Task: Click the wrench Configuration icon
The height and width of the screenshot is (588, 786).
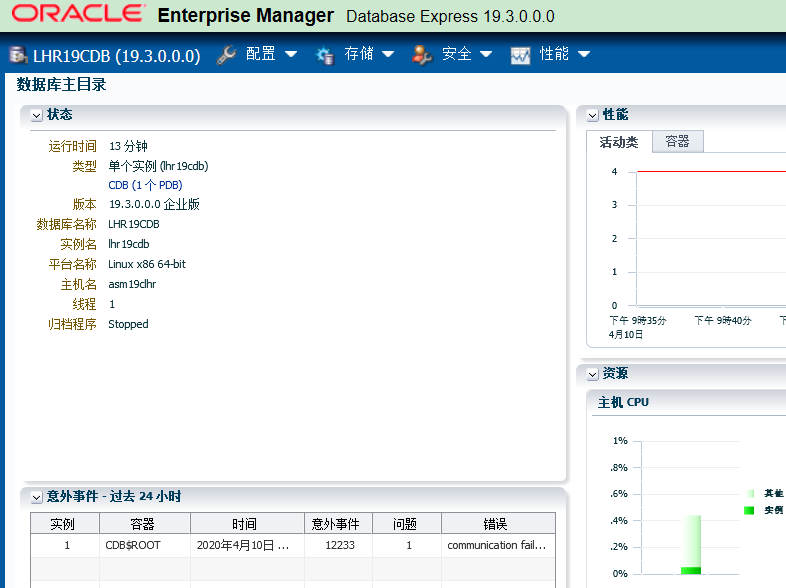Action: coord(226,55)
